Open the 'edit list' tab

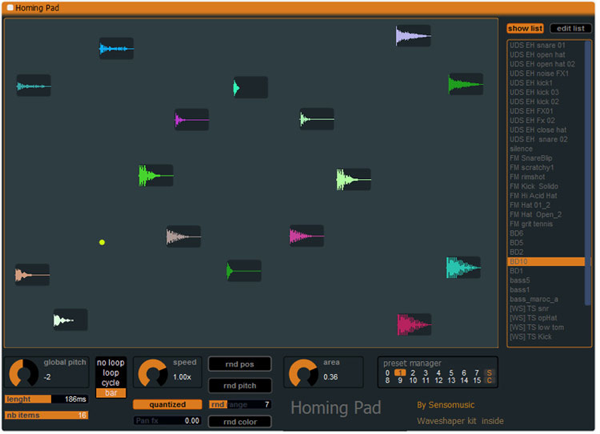[570, 28]
